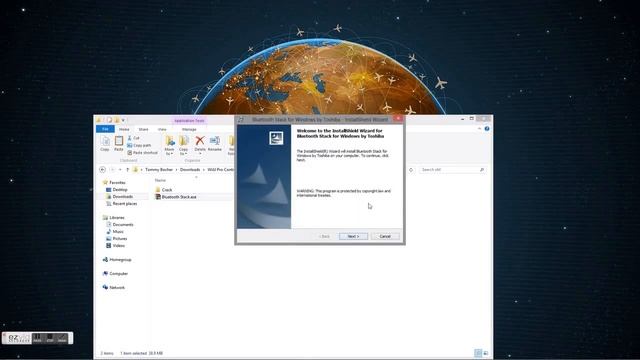Select Computer in the navigation pane
The image size is (640, 360).
tap(115, 273)
